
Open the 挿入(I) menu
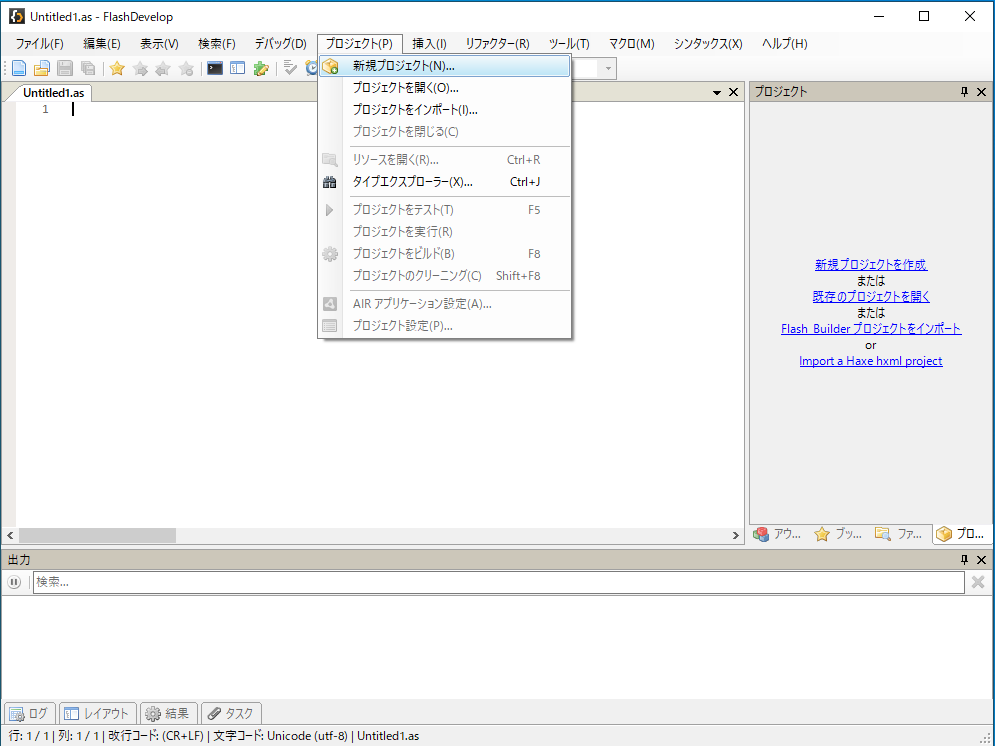click(429, 44)
